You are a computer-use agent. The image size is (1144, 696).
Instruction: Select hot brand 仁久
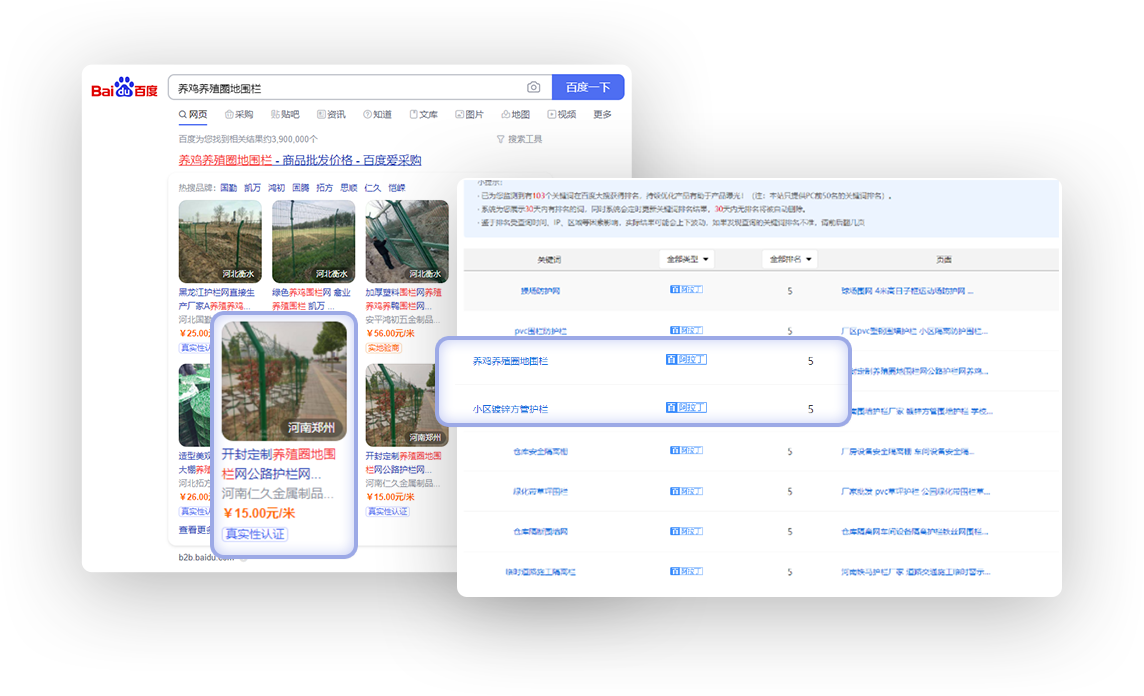(373, 187)
